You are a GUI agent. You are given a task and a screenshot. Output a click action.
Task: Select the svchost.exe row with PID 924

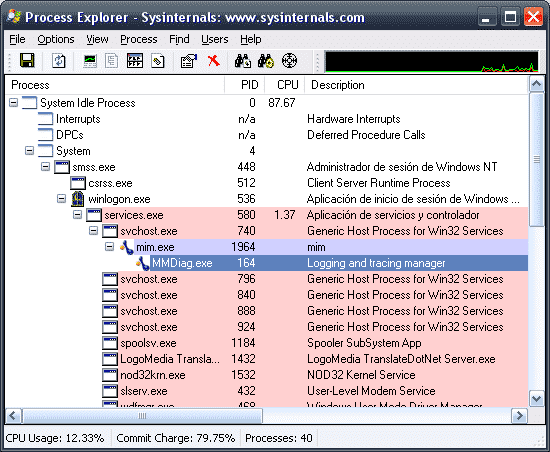point(267,327)
